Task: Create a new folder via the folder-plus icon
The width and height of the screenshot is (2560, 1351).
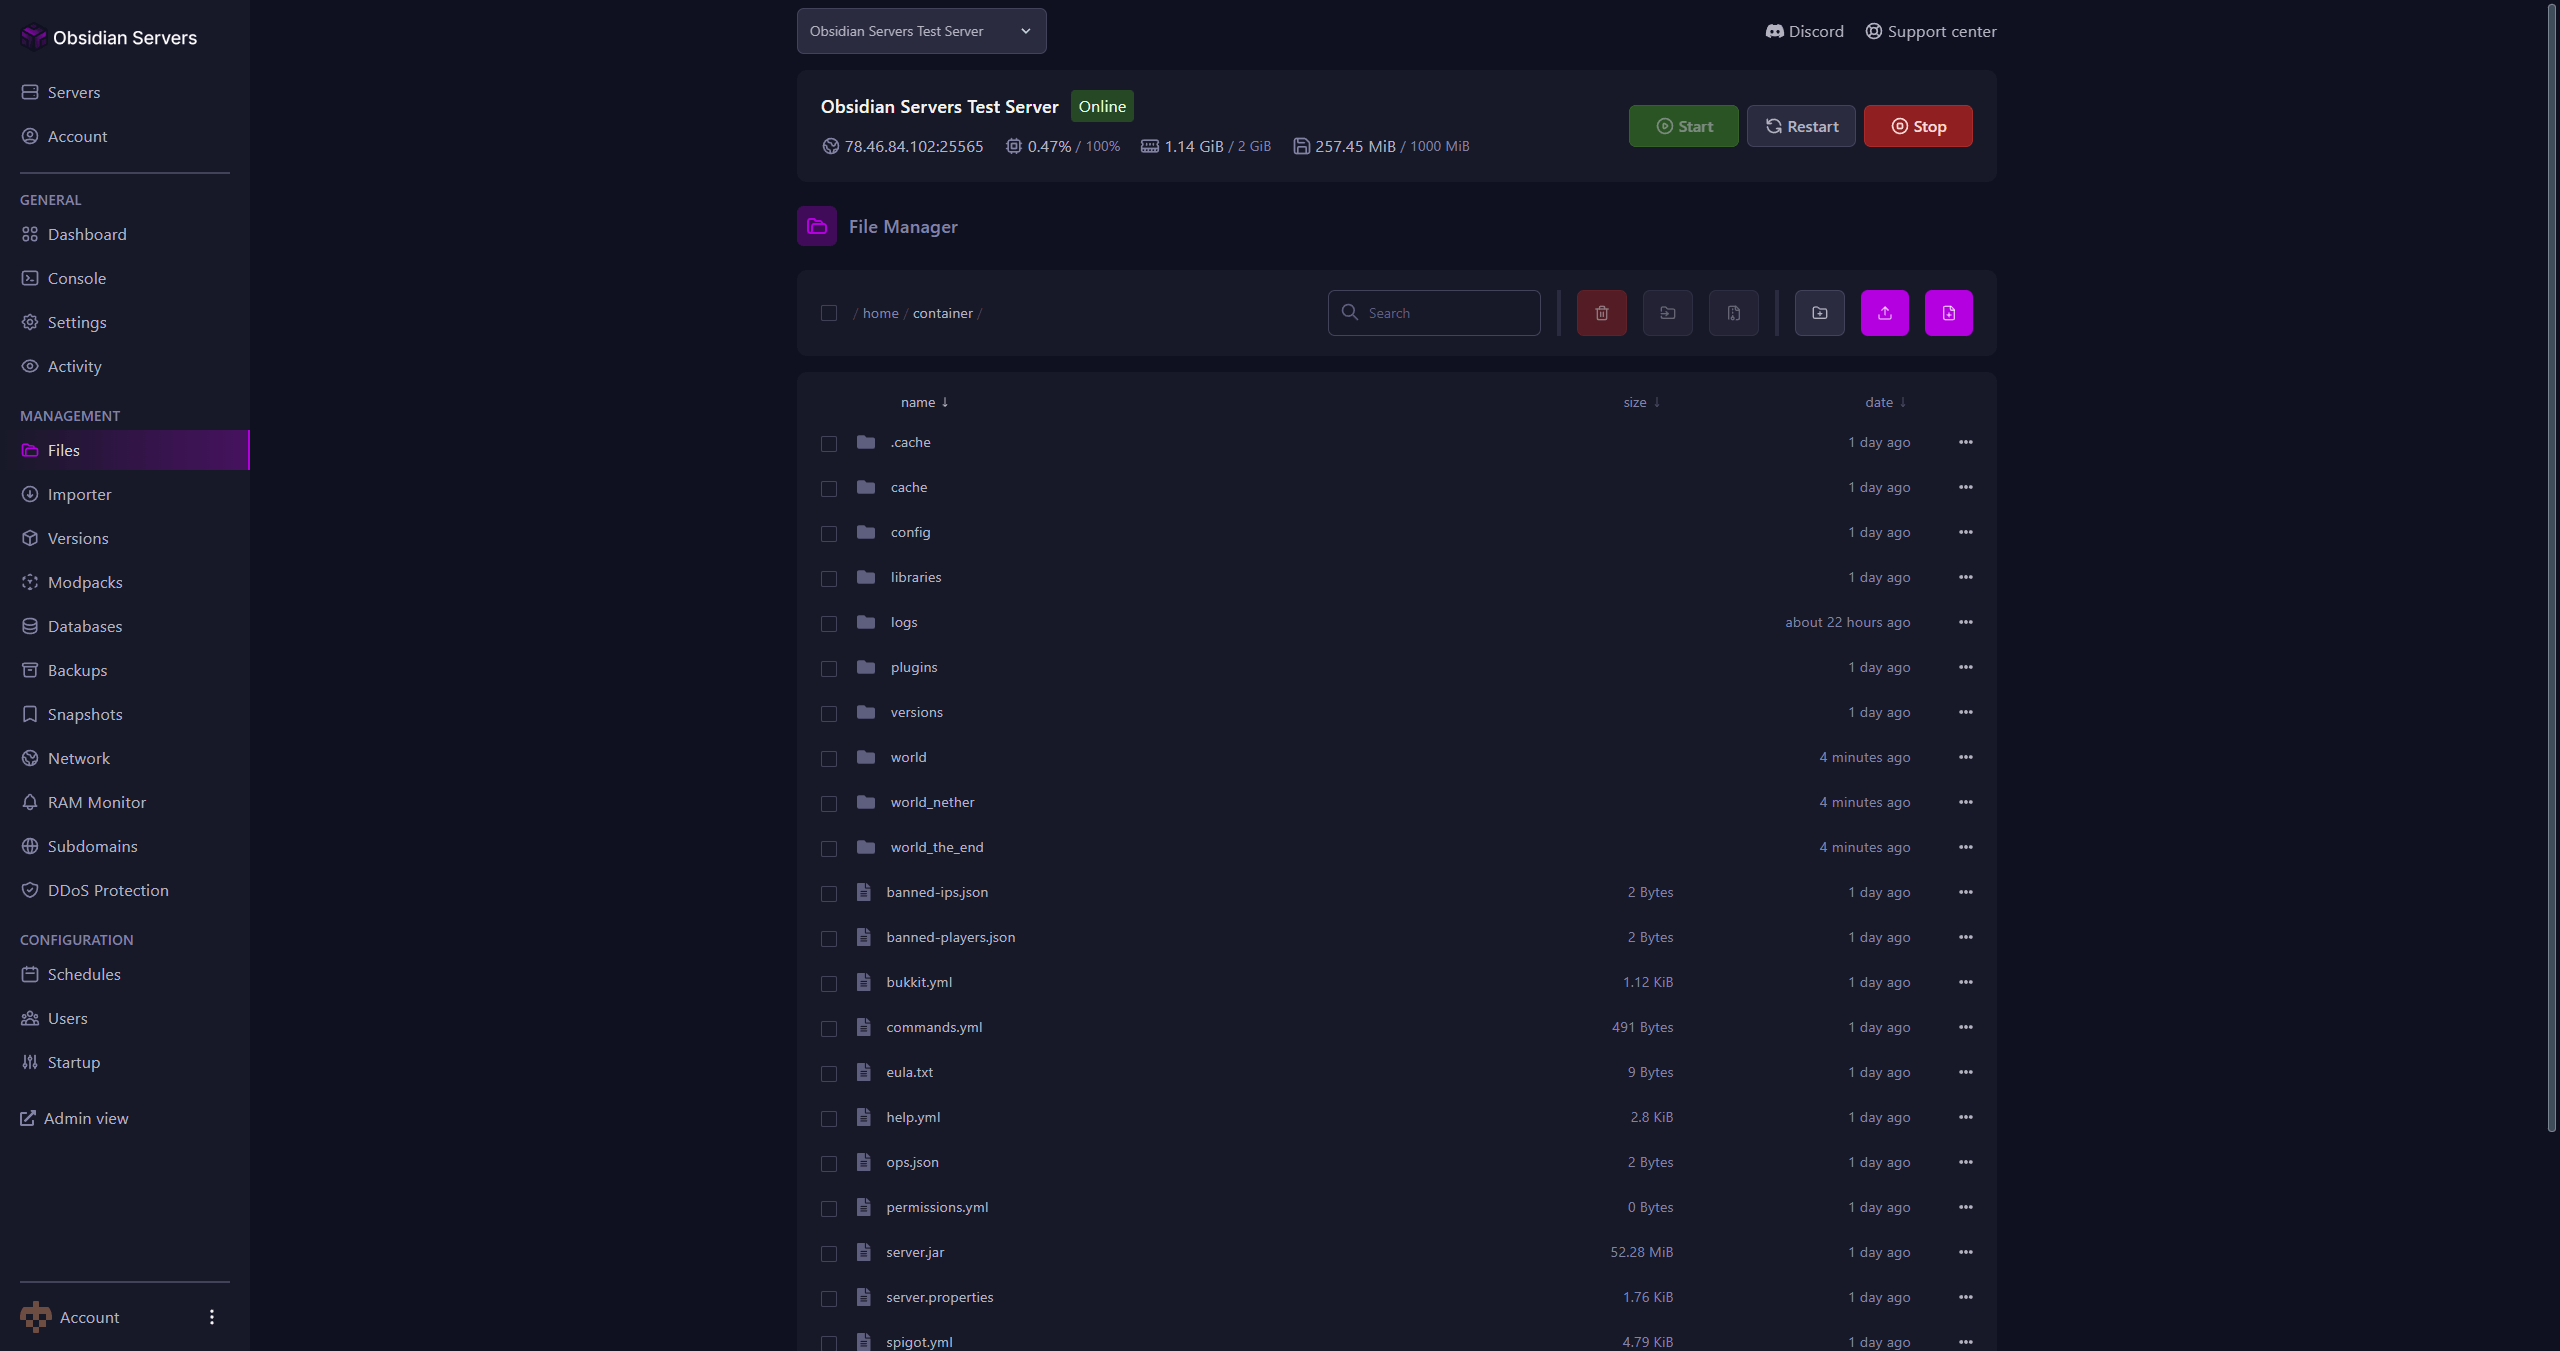Action: (1819, 313)
